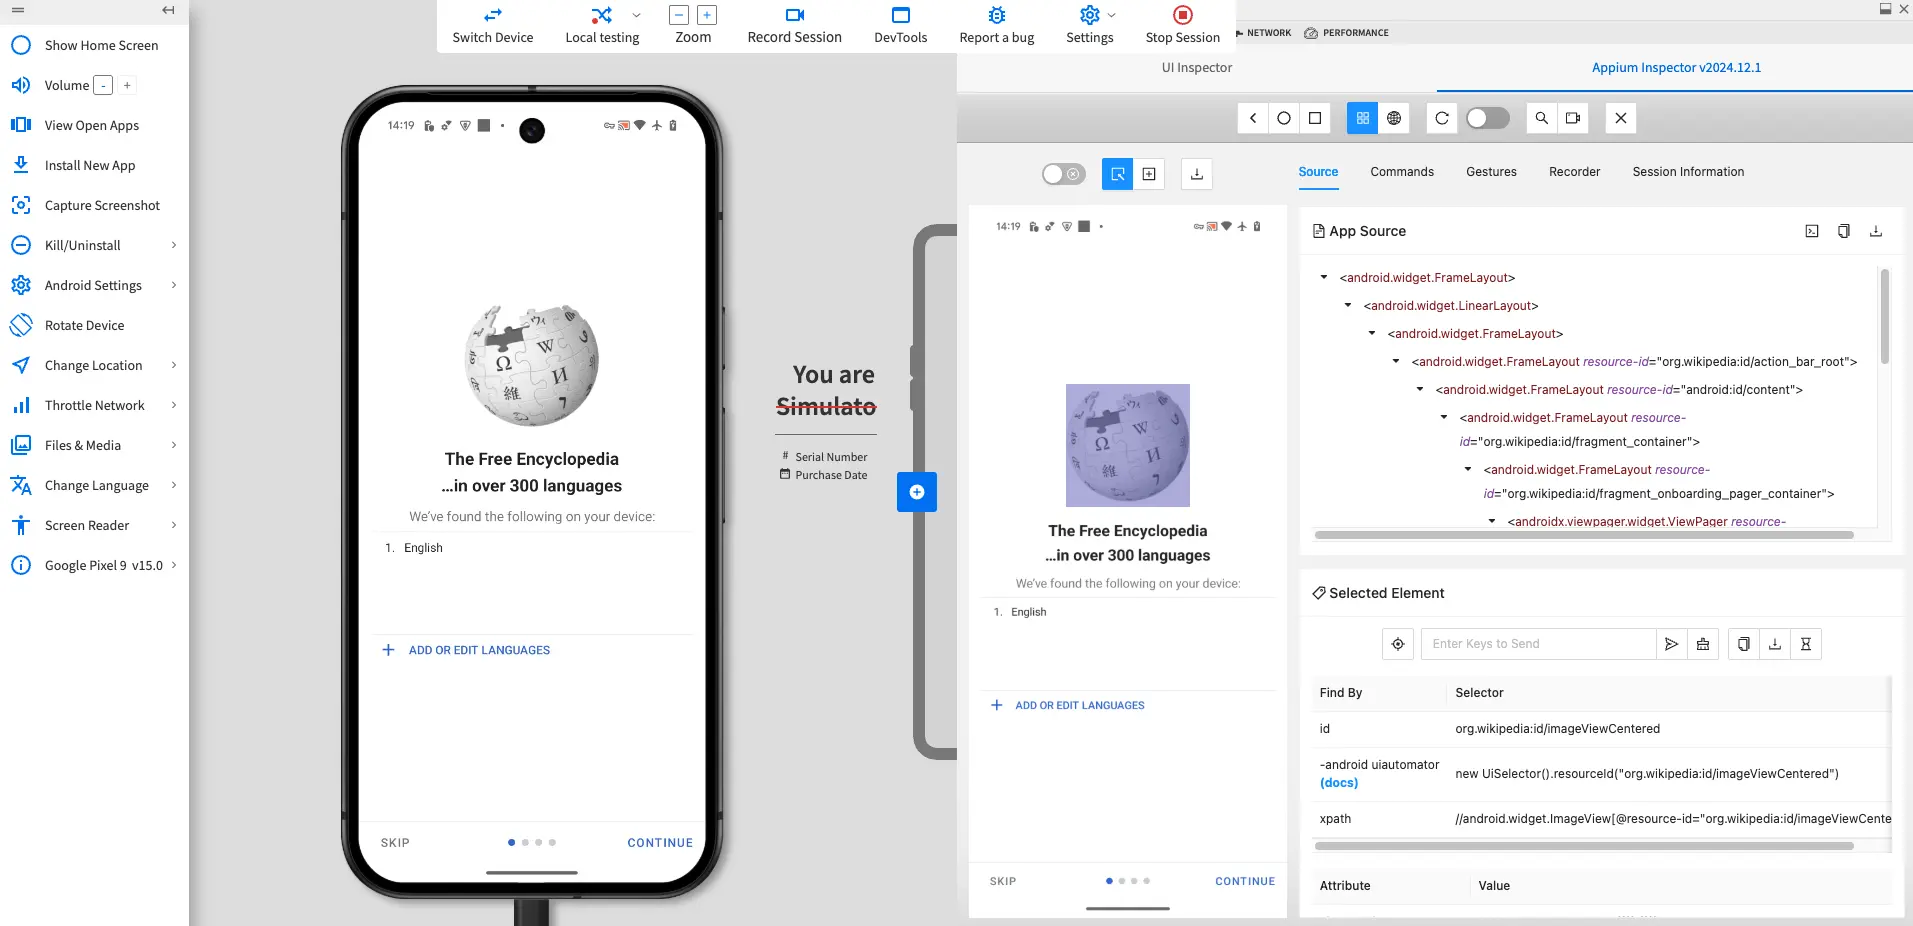Image resolution: width=1913 pixels, height=926 pixels.
Task: Expand Android Settings submenu
Action: click(x=174, y=285)
